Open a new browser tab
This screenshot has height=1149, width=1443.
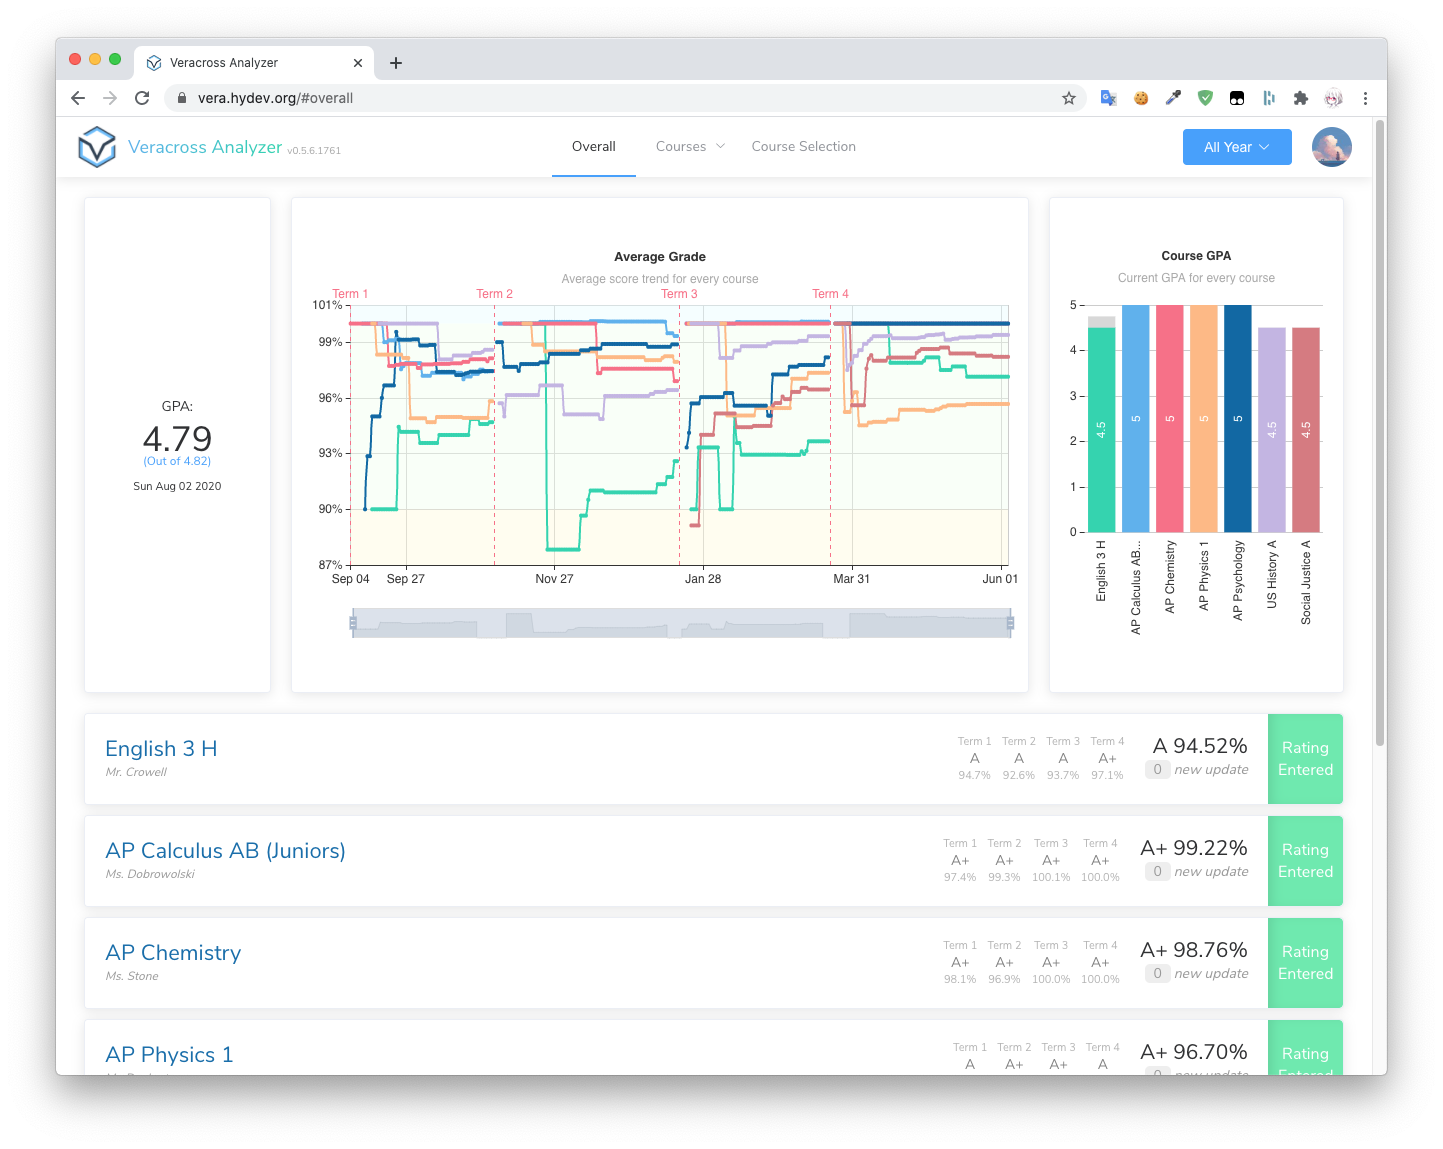(x=396, y=63)
